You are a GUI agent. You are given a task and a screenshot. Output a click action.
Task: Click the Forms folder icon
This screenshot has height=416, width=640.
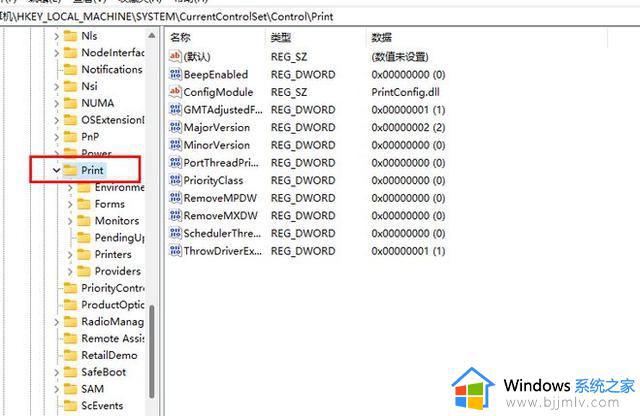pos(84,204)
